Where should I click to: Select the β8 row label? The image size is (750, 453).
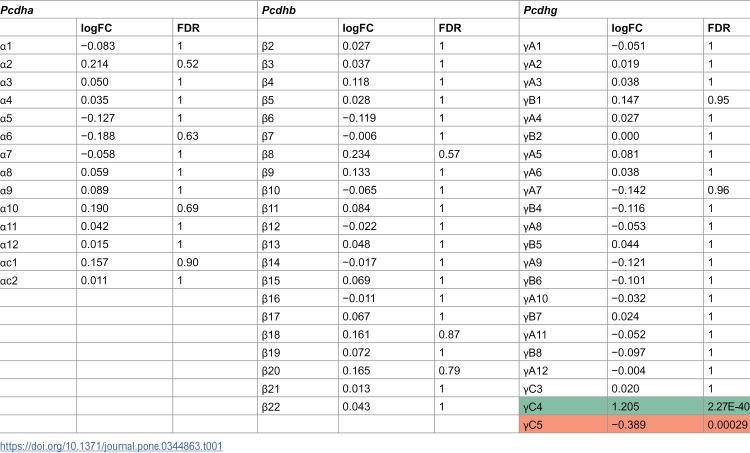(268, 155)
